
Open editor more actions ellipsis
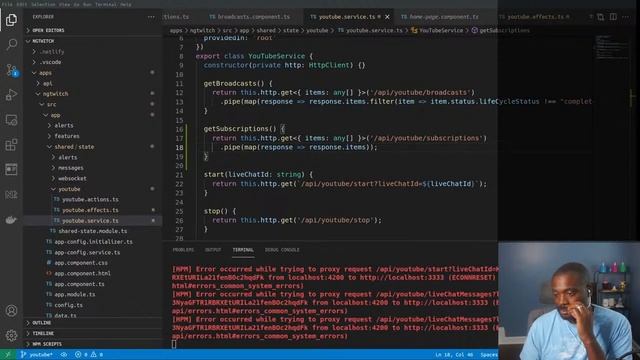[x=626, y=17]
